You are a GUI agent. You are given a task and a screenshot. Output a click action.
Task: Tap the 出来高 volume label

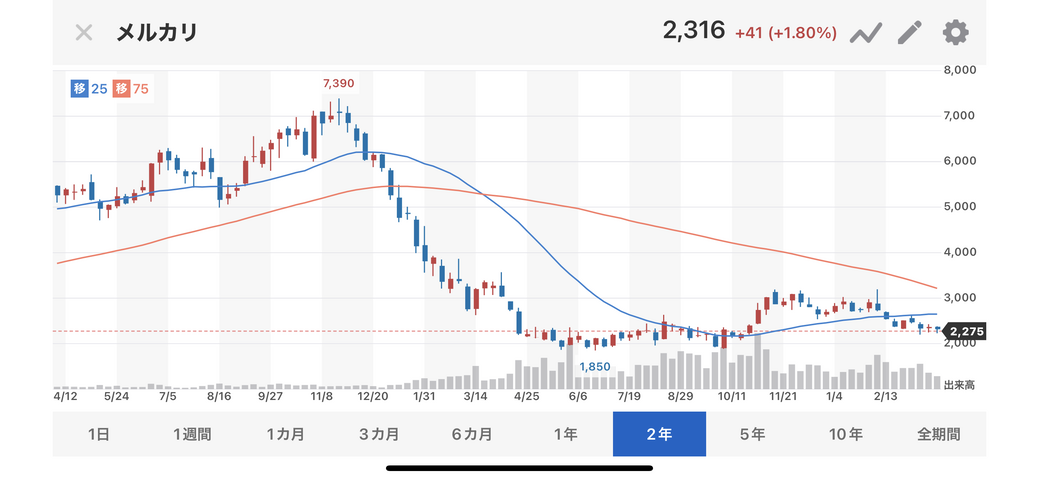(x=959, y=384)
